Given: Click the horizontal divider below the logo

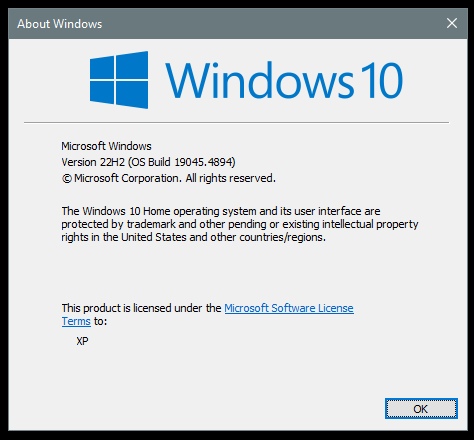Looking at the screenshot, I should tap(236, 123).
